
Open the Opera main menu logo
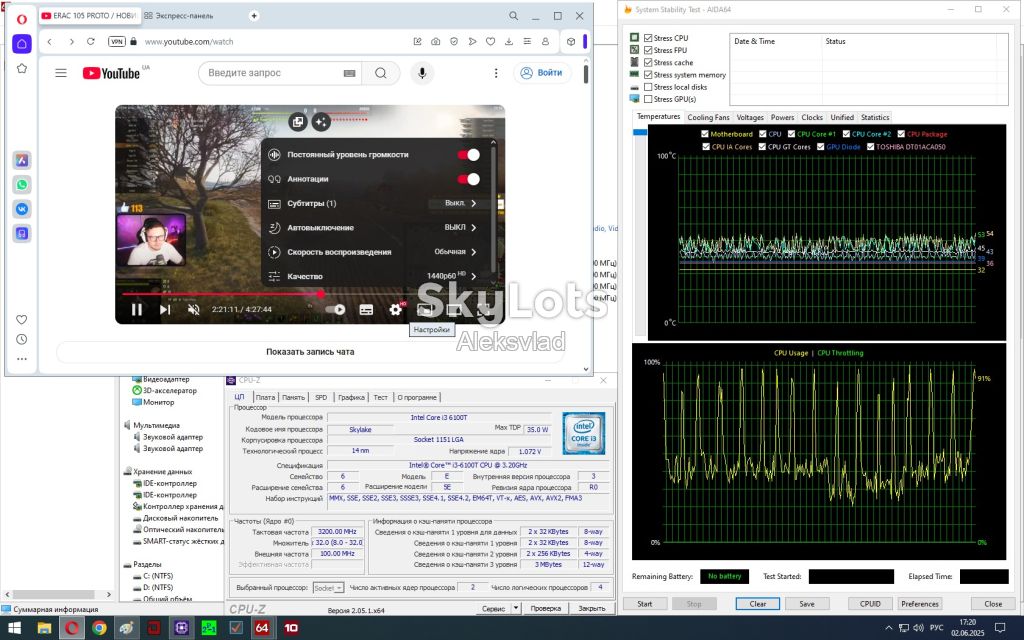tap(22, 18)
